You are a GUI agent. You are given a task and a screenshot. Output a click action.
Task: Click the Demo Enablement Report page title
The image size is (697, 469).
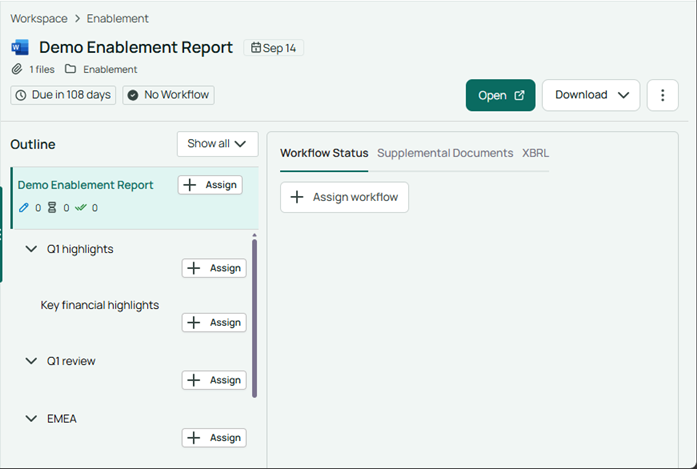(136, 47)
